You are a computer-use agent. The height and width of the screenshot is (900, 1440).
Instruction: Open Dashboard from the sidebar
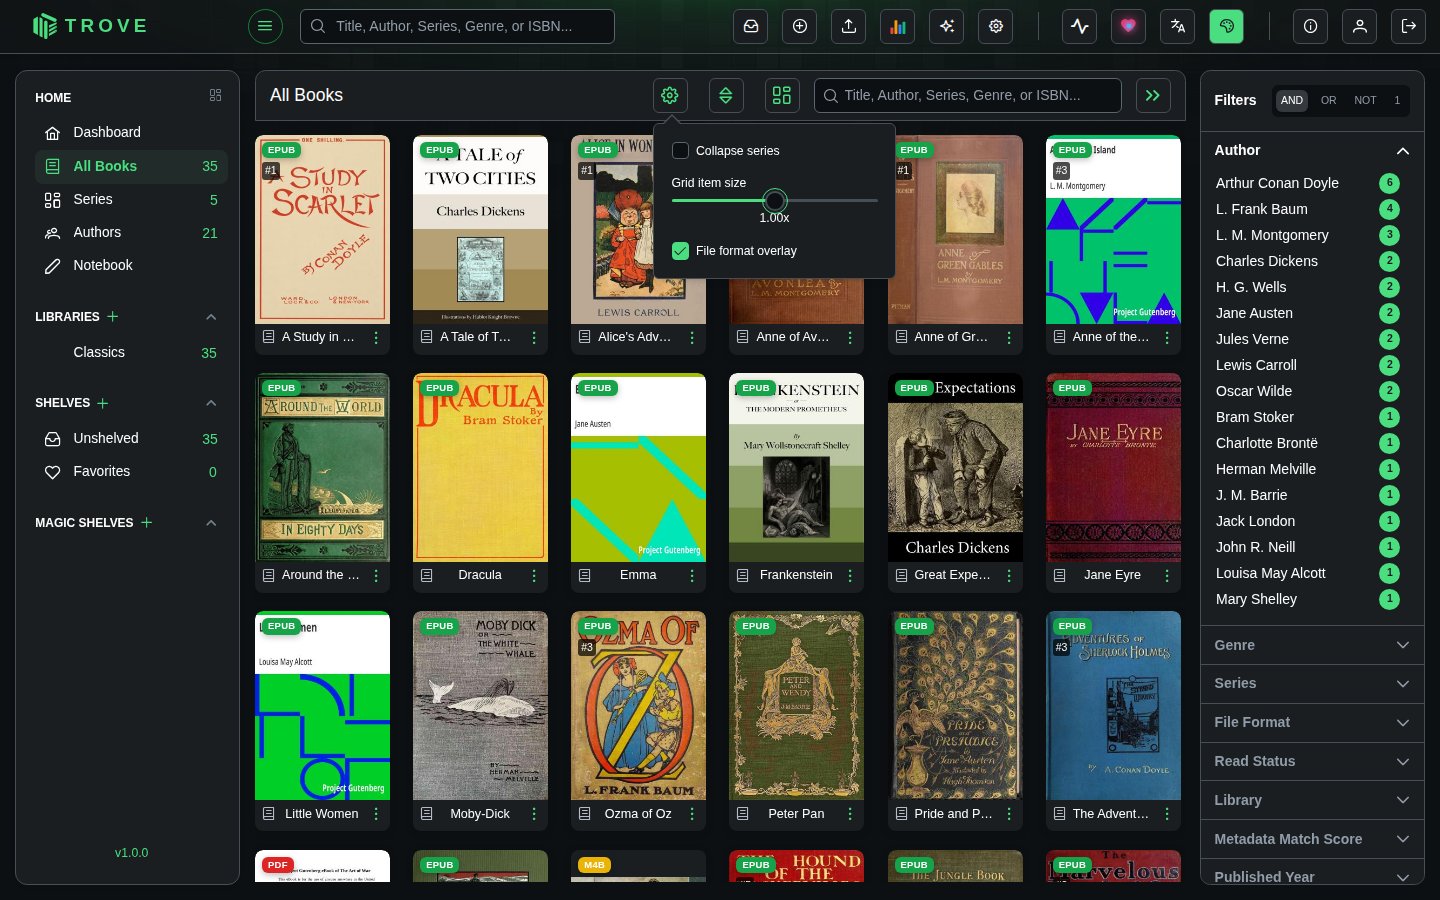coord(131,132)
